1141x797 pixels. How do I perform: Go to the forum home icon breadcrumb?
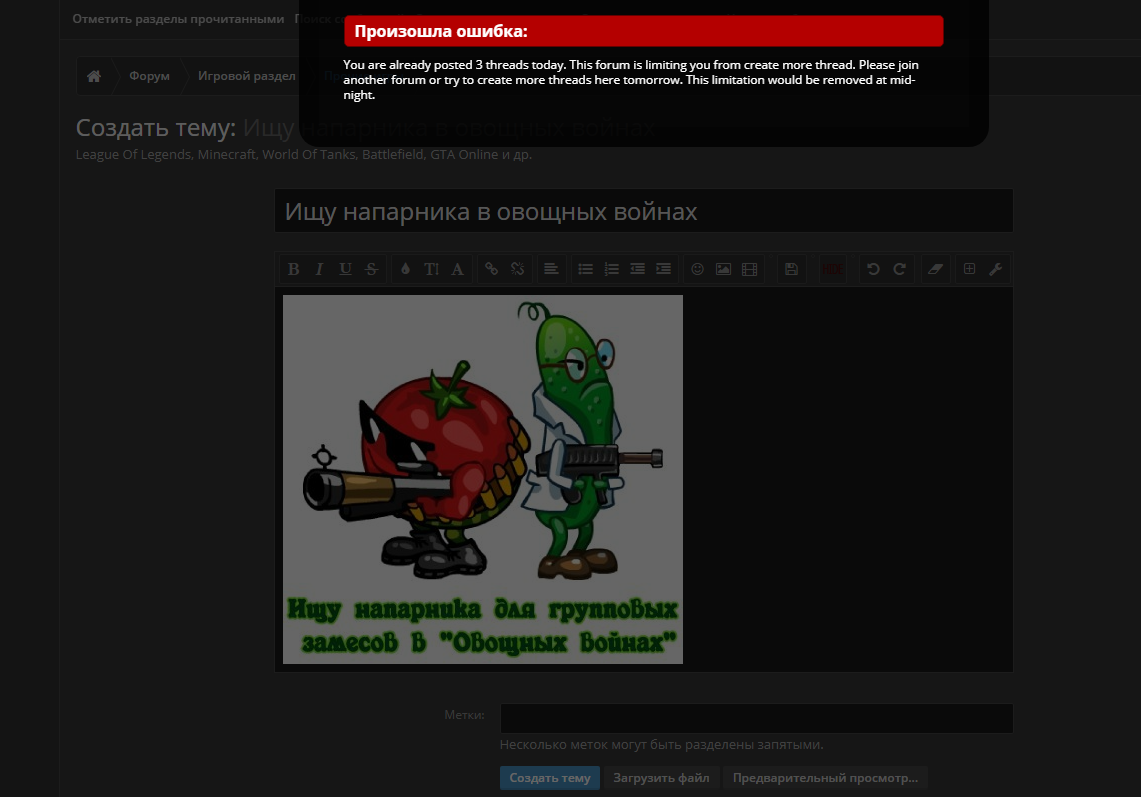[x=94, y=76]
